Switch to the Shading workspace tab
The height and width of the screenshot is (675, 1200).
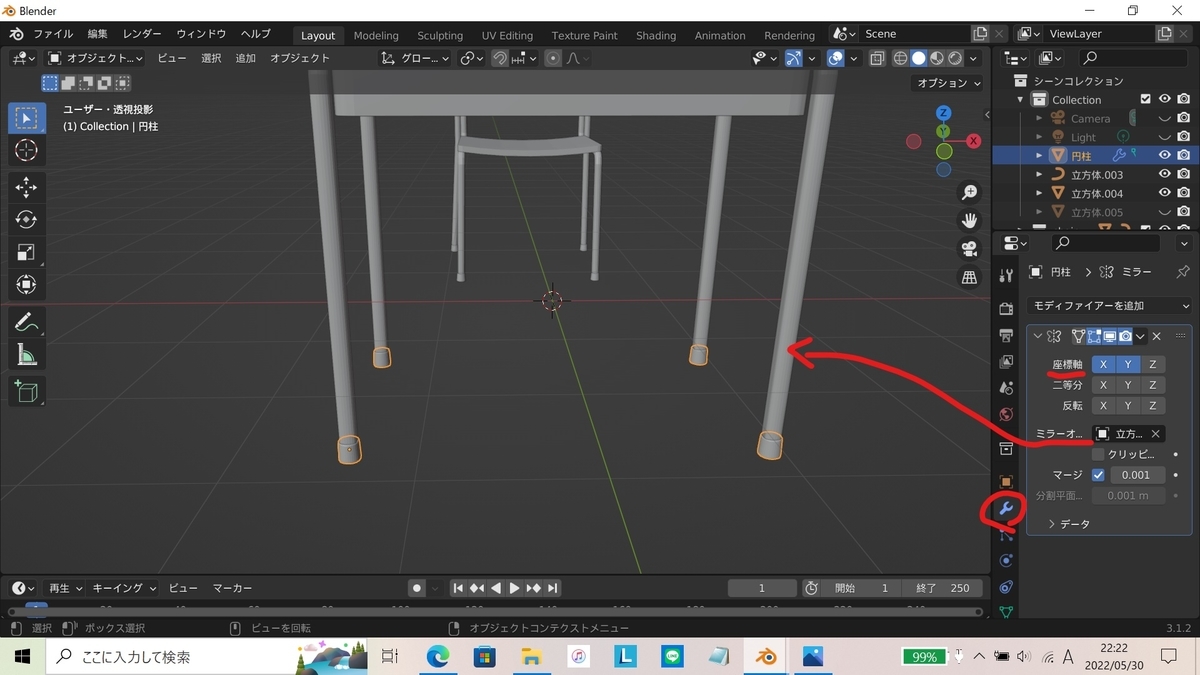[656, 35]
